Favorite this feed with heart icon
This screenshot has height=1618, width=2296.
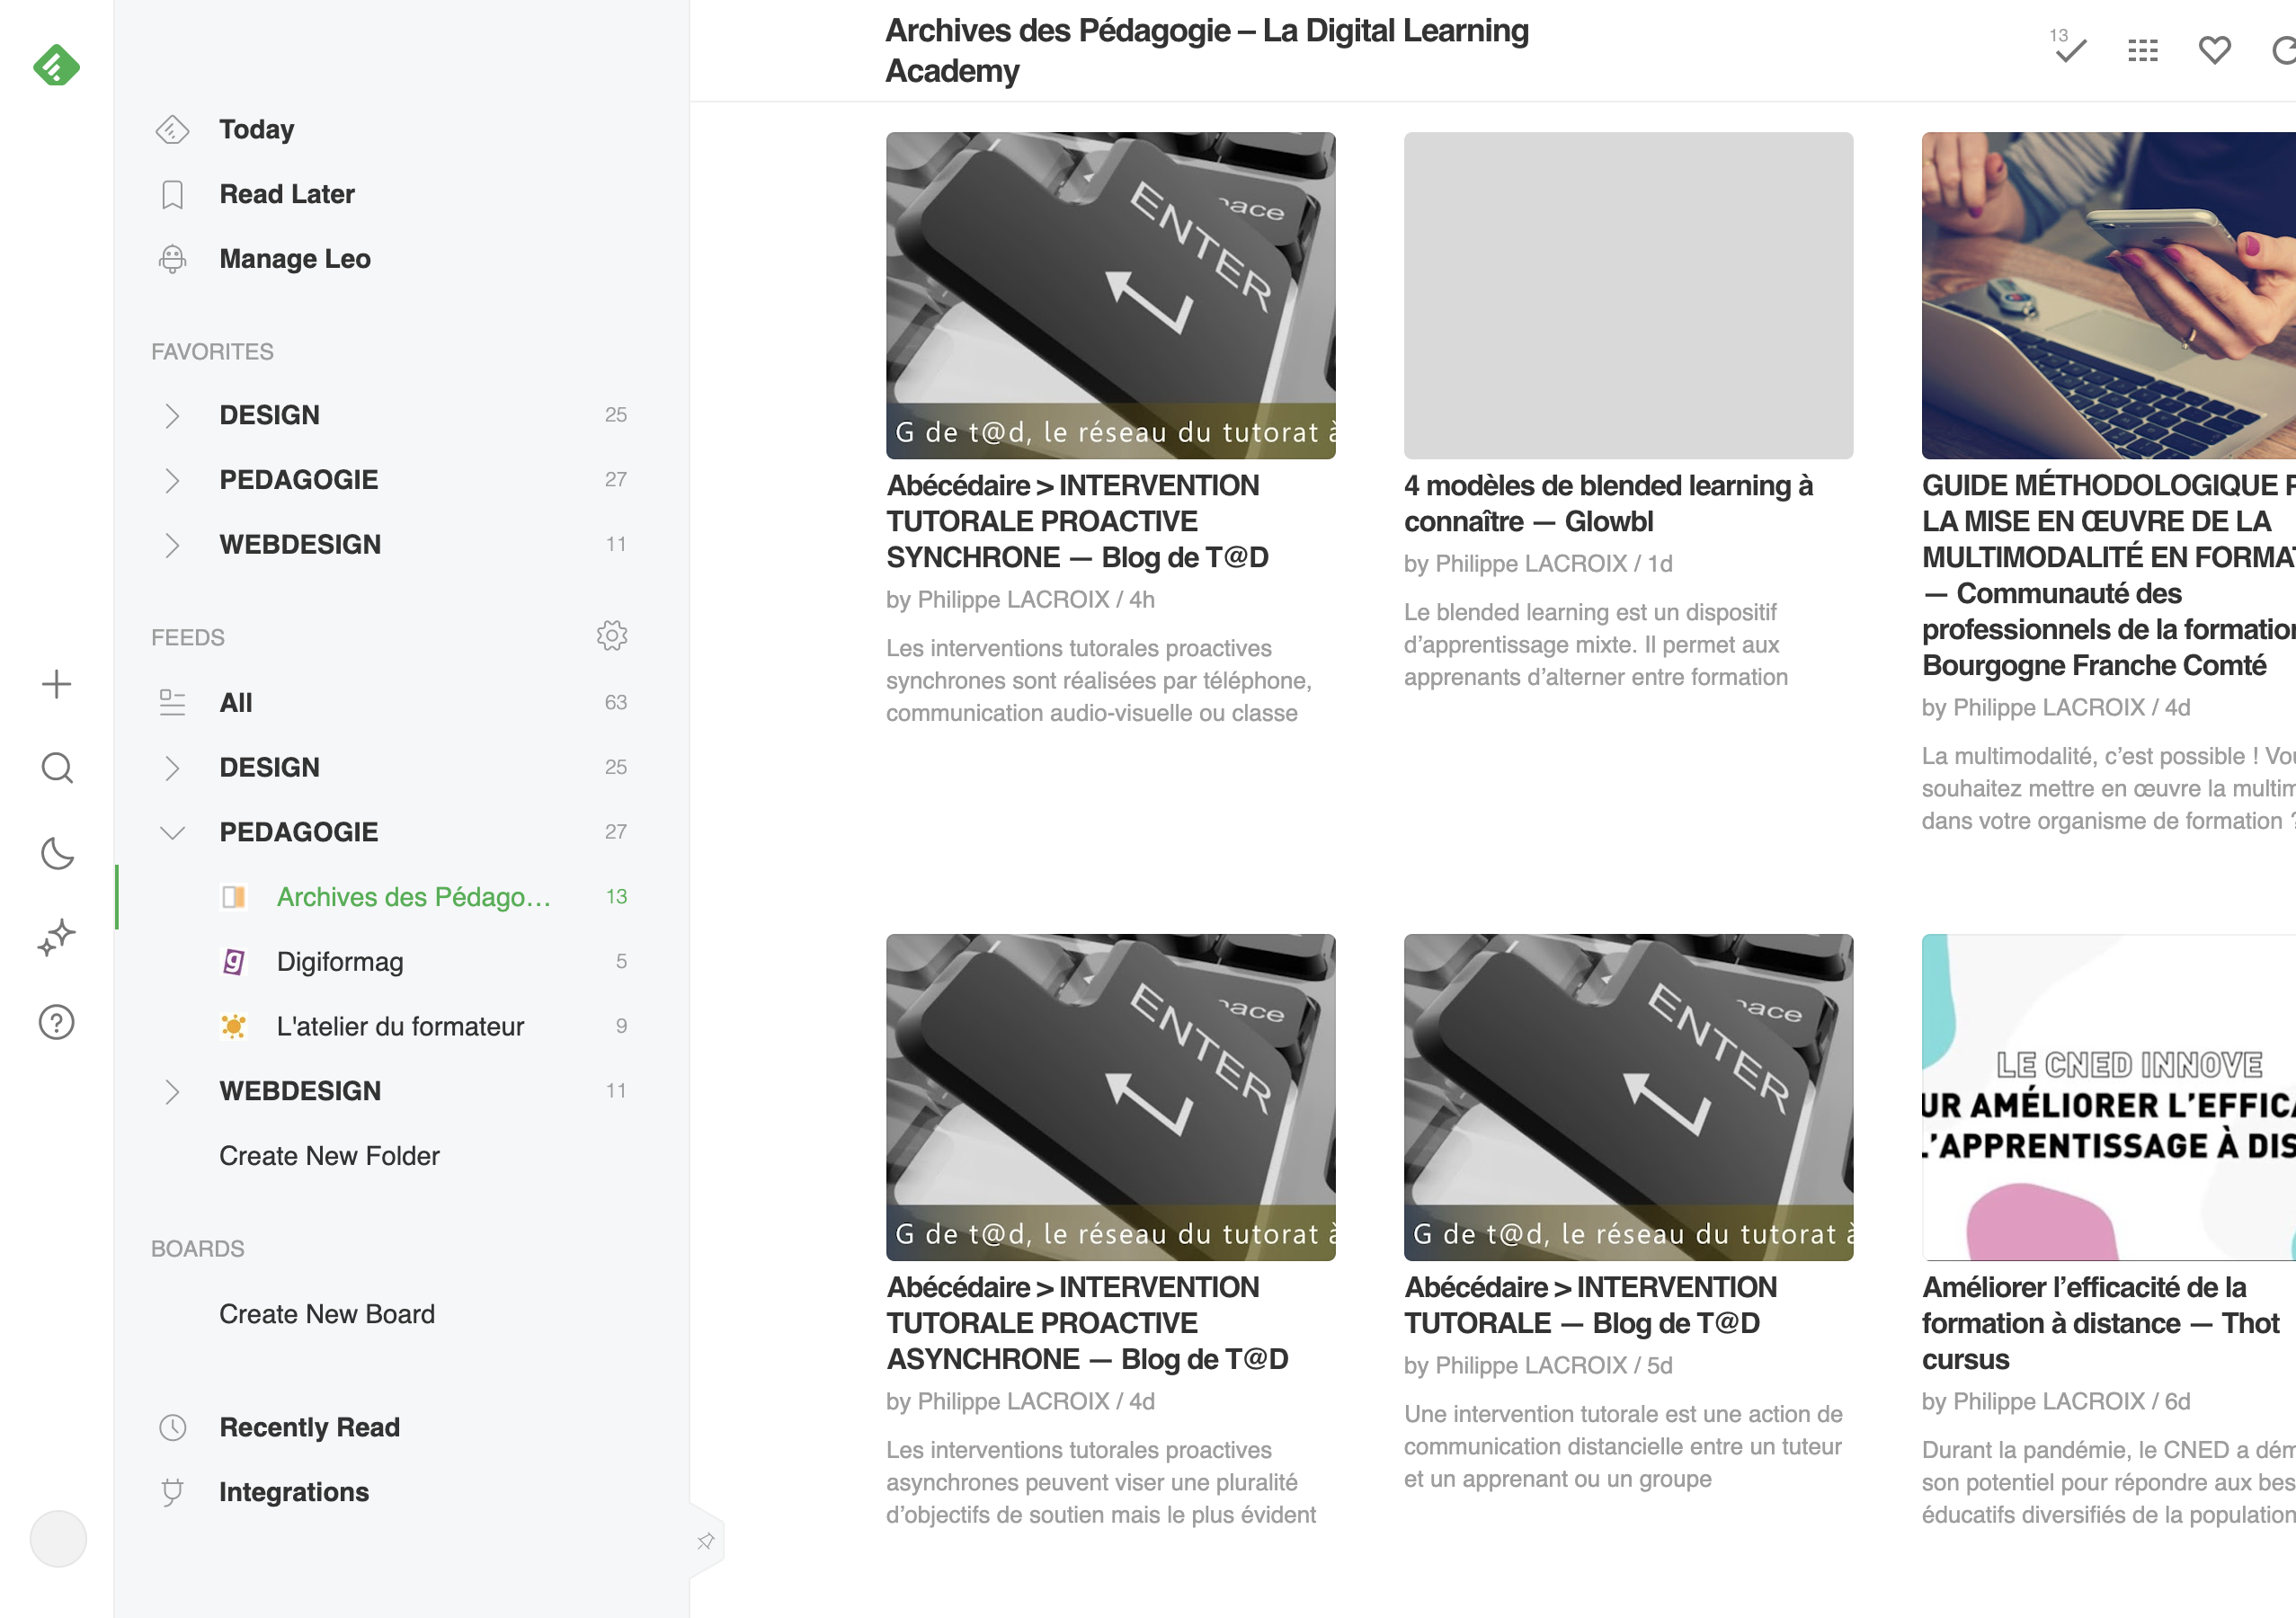tap(2214, 50)
